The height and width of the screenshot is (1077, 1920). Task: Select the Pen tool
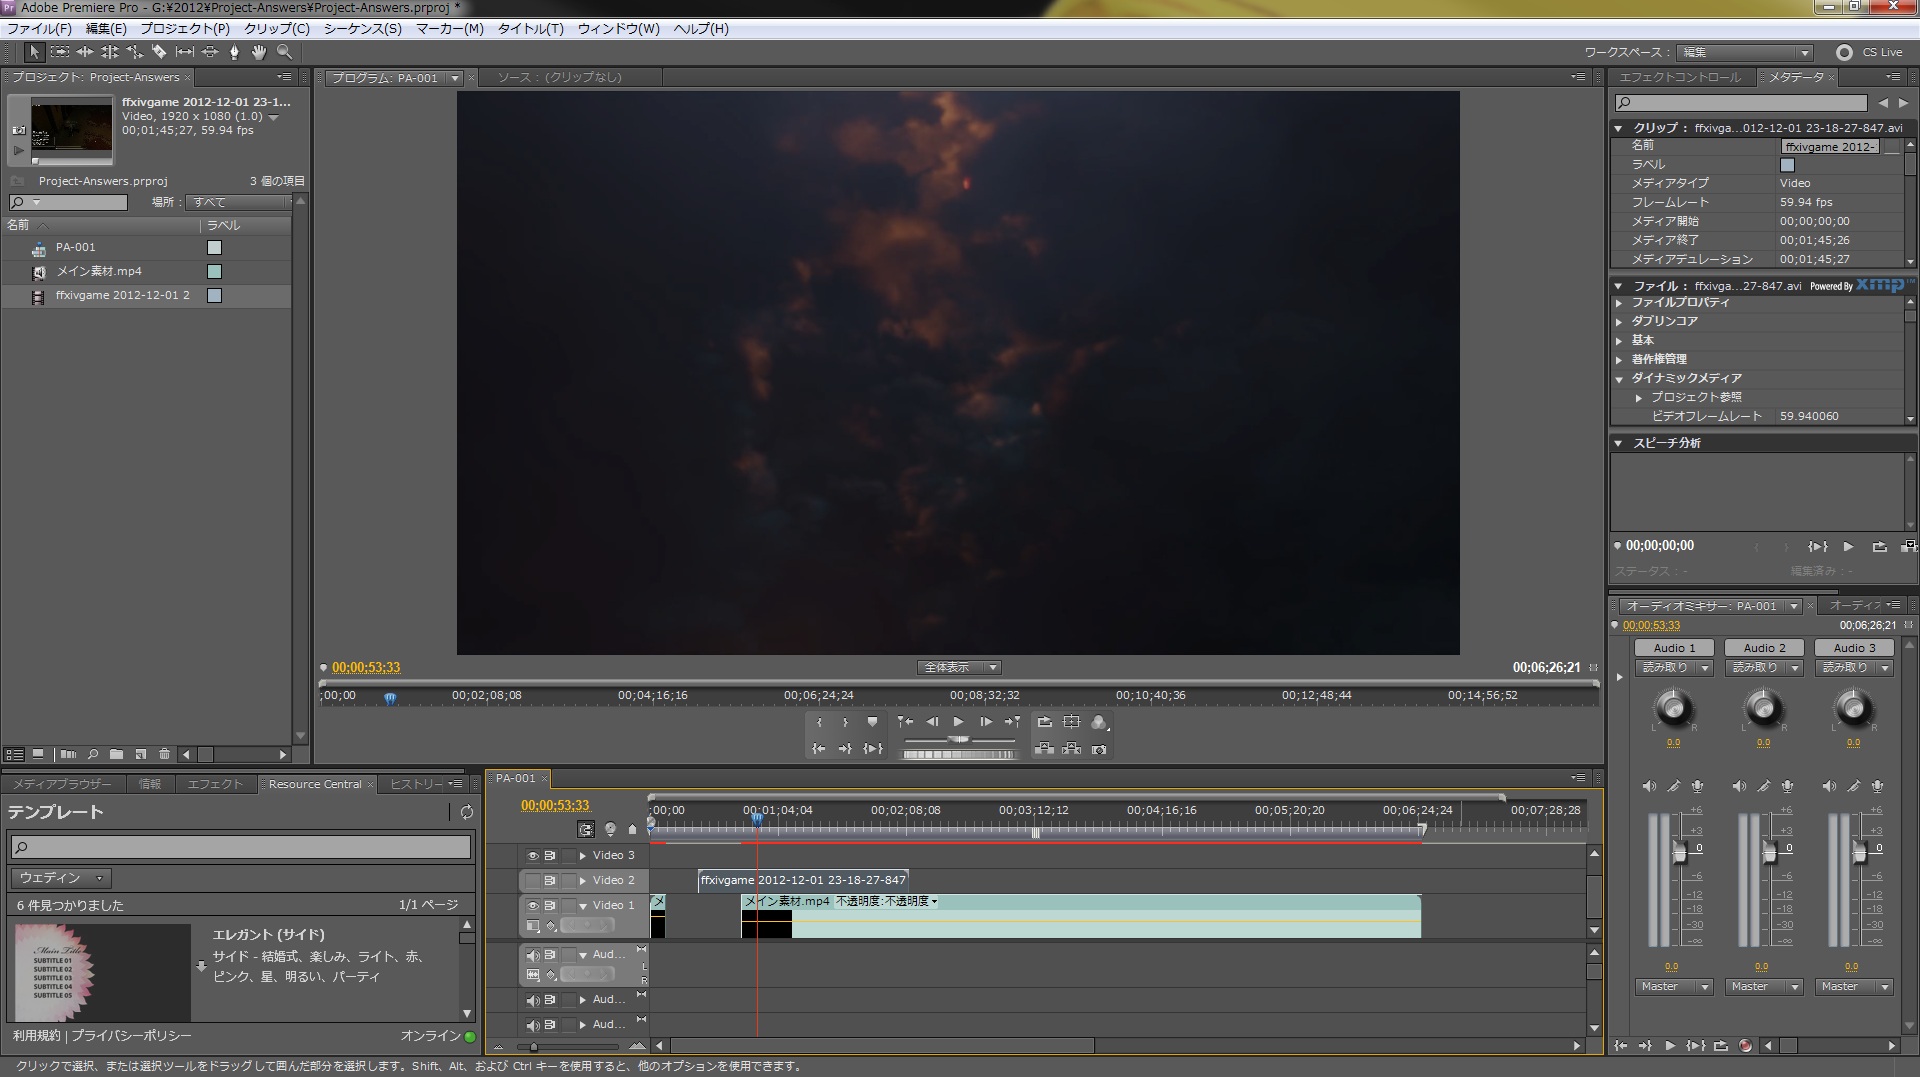pyautogui.click(x=235, y=52)
